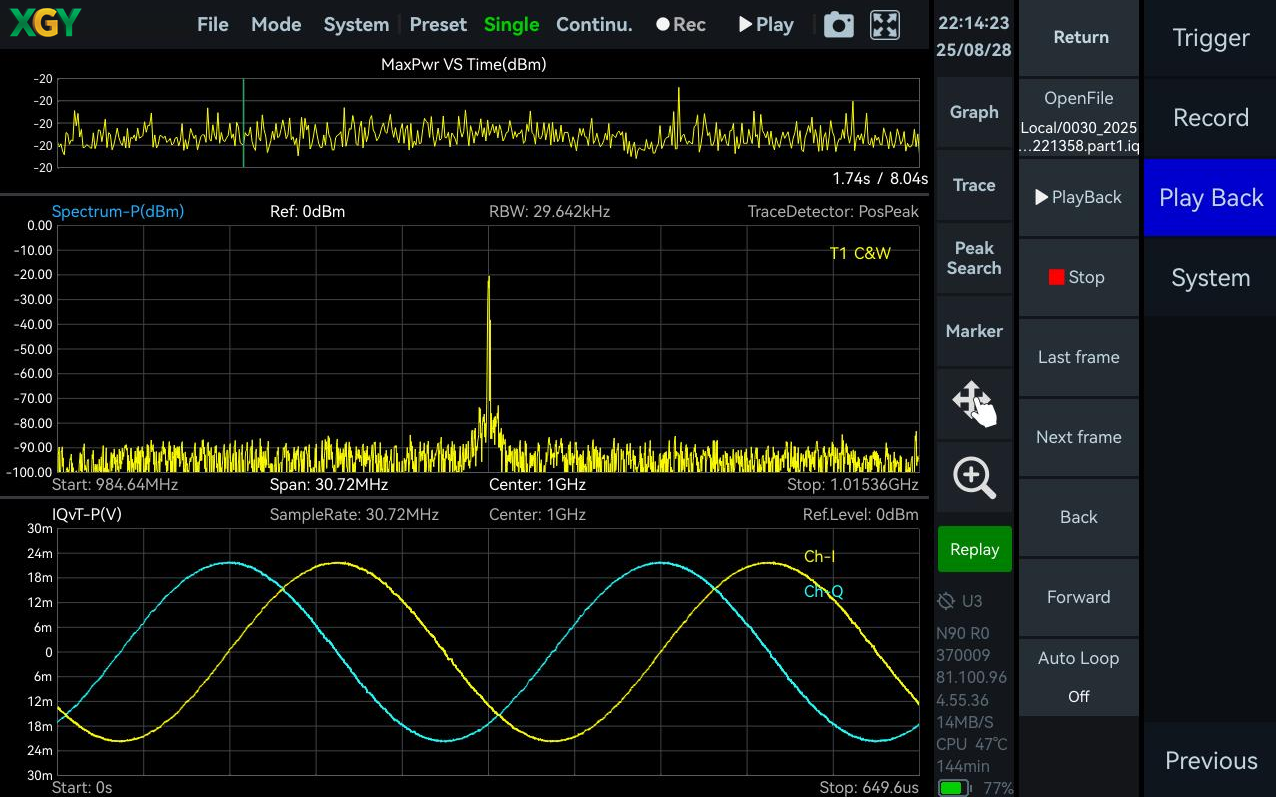
Task: Click SampleRate: 30.72MHz label
Action: [354, 515]
